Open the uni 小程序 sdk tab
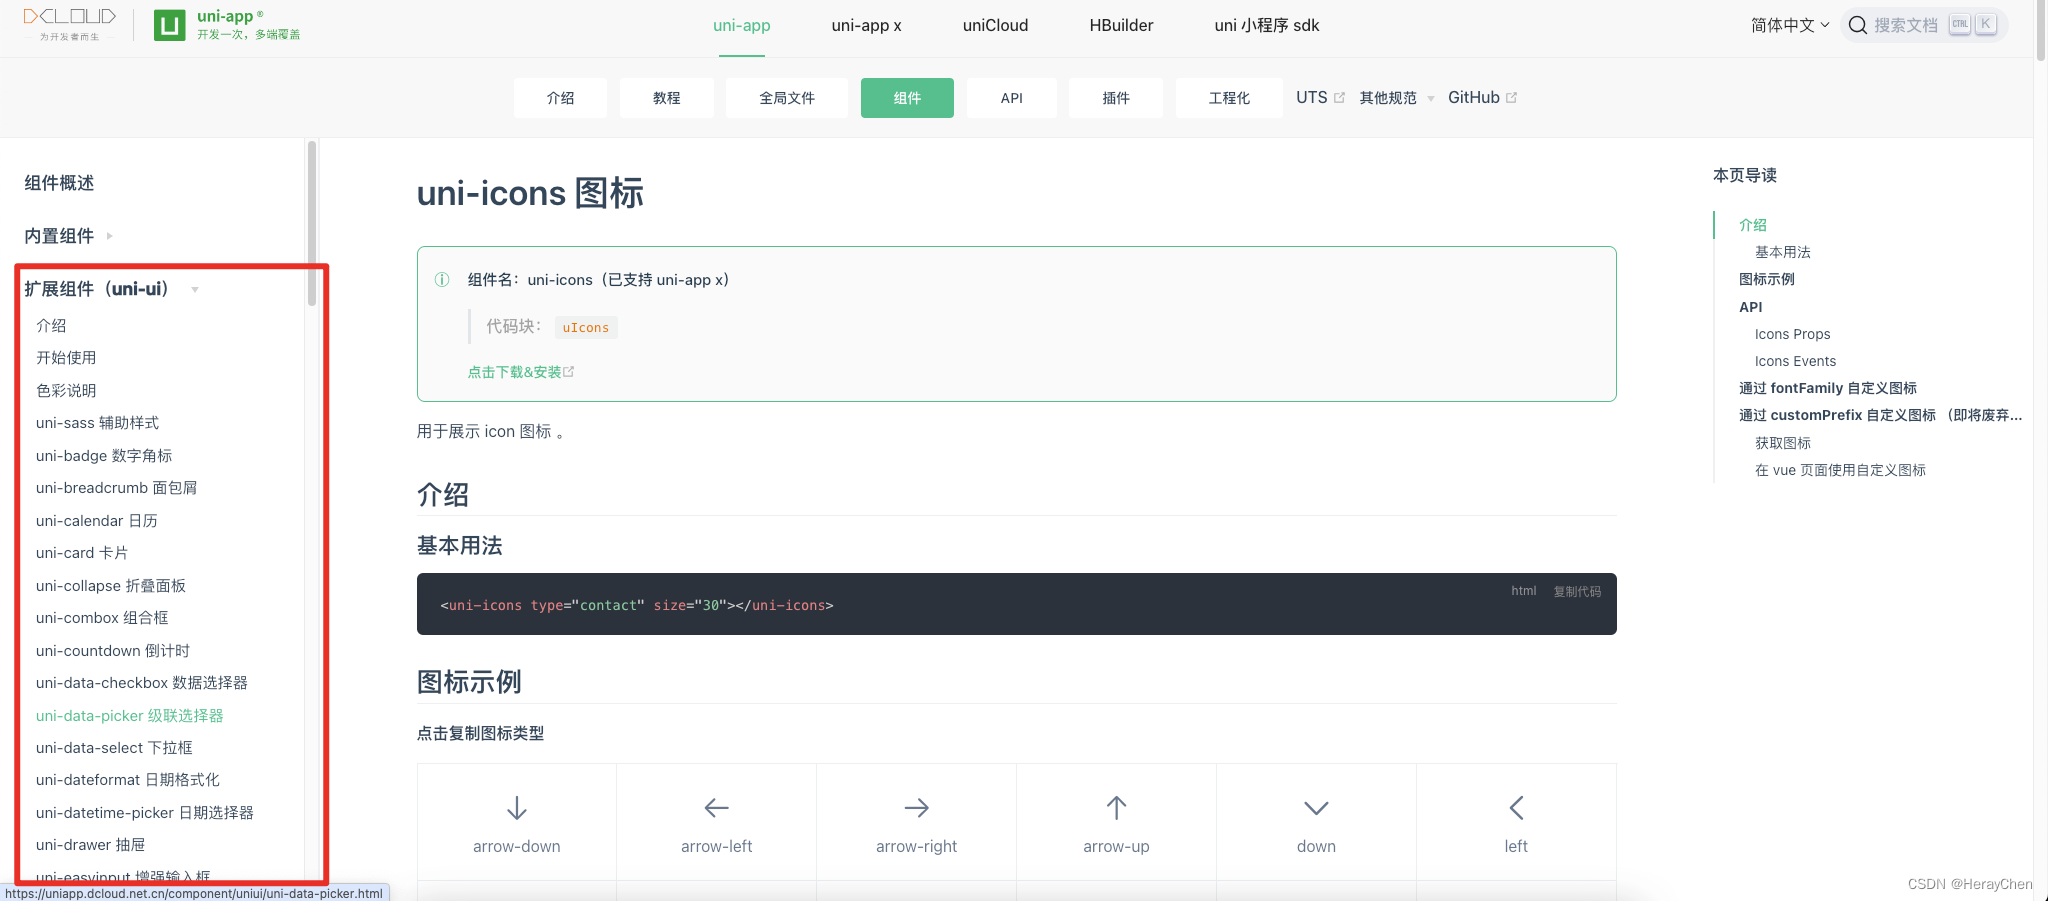Image resolution: width=2048 pixels, height=901 pixels. [x=1267, y=26]
